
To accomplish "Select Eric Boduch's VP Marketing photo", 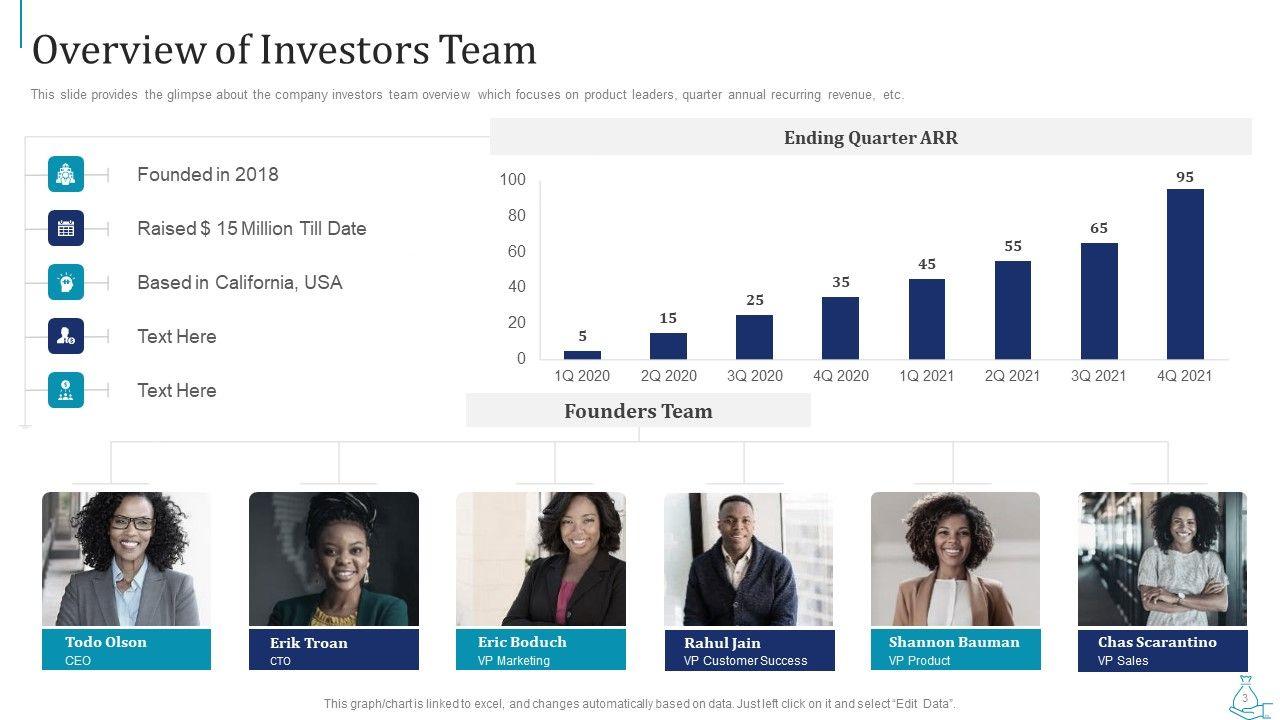I will point(541,559).
